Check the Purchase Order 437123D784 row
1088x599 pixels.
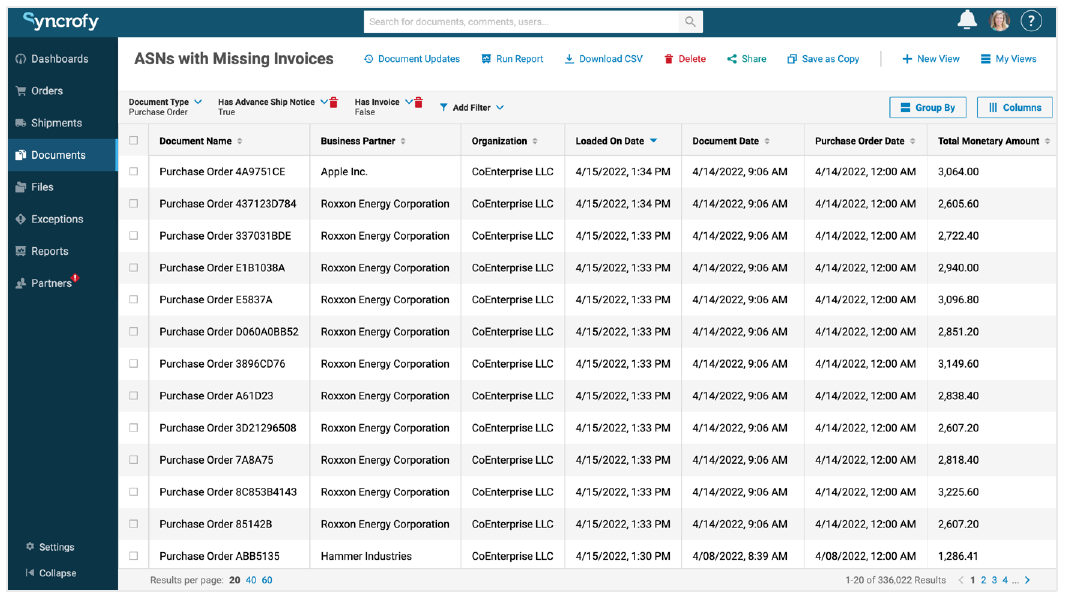pyautogui.click(x=134, y=203)
